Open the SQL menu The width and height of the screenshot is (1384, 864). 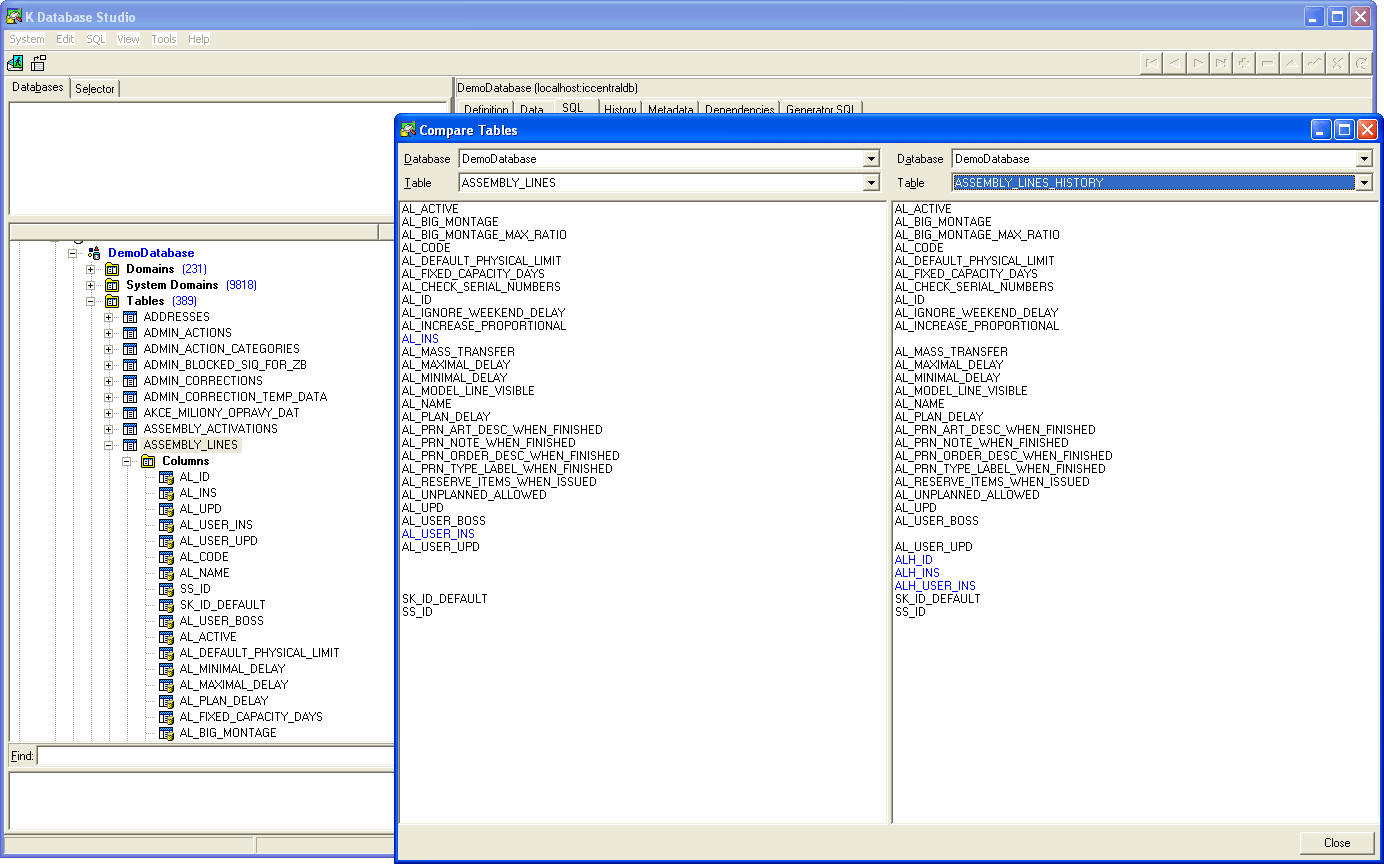click(x=95, y=39)
